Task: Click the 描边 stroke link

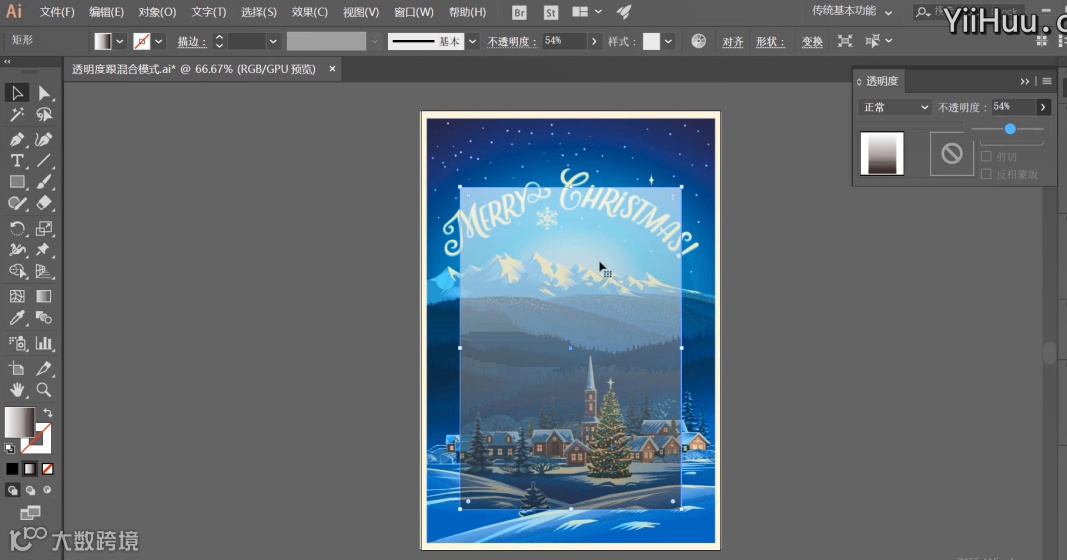Action: point(191,42)
